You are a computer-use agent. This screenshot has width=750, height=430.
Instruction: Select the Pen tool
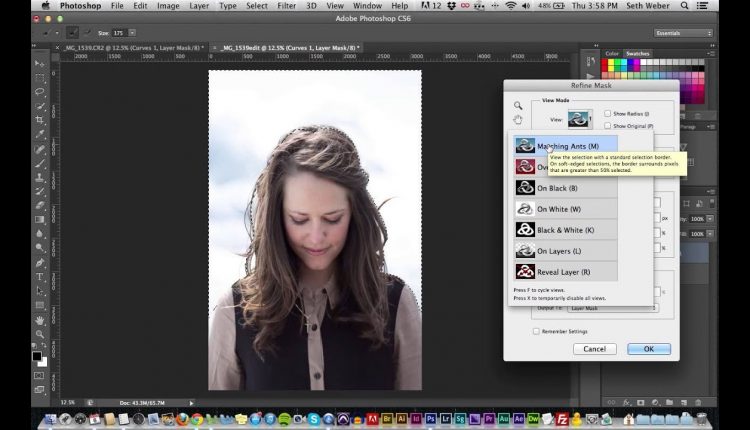point(39,263)
